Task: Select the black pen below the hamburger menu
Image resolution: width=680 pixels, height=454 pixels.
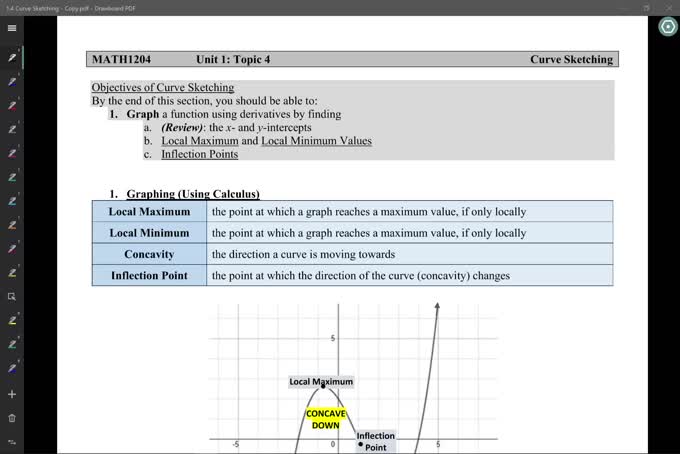Action: click(x=12, y=58)
